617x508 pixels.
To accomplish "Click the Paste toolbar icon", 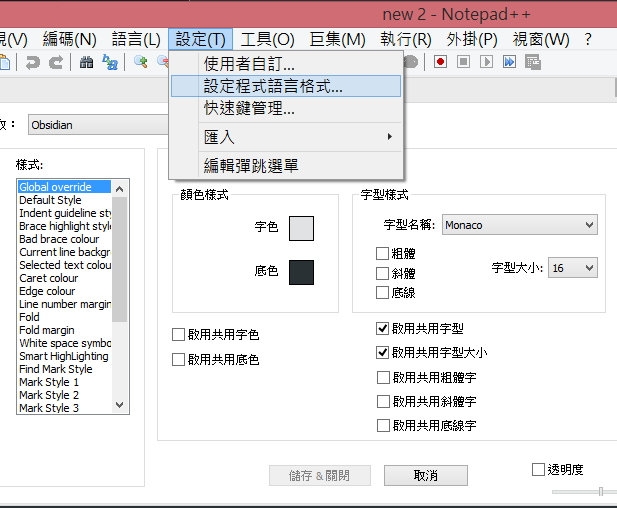I will pyautogui.click(x=5, y=62).
